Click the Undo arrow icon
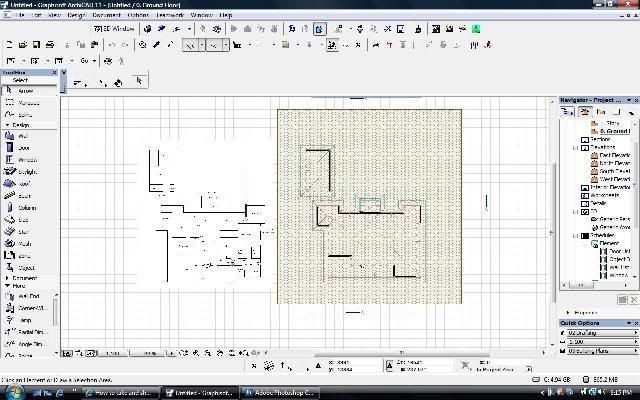640x400 pixels. click(x=112, y=45)
